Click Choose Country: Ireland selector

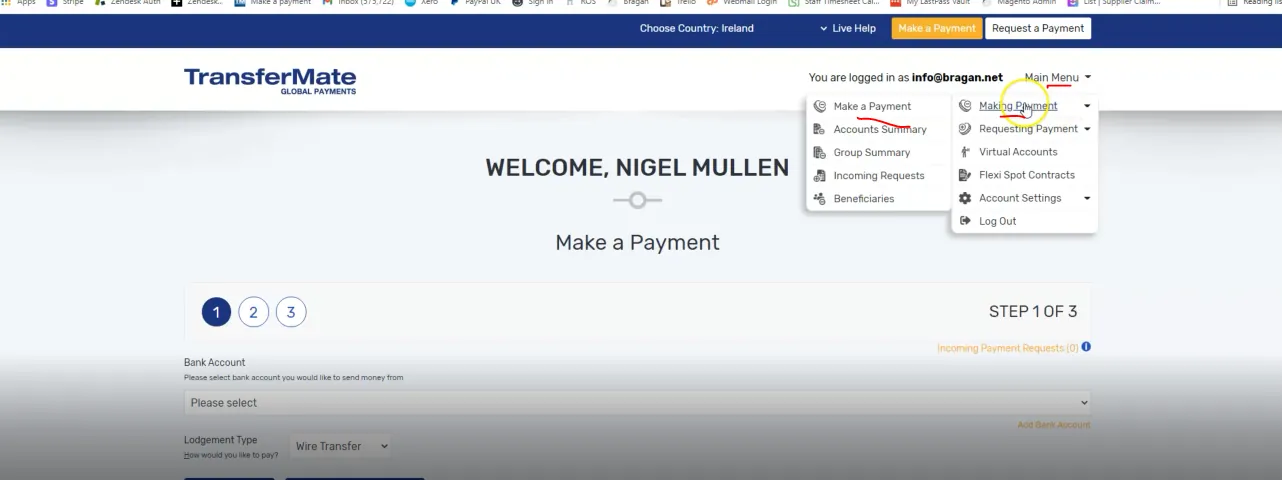point(697,28)
